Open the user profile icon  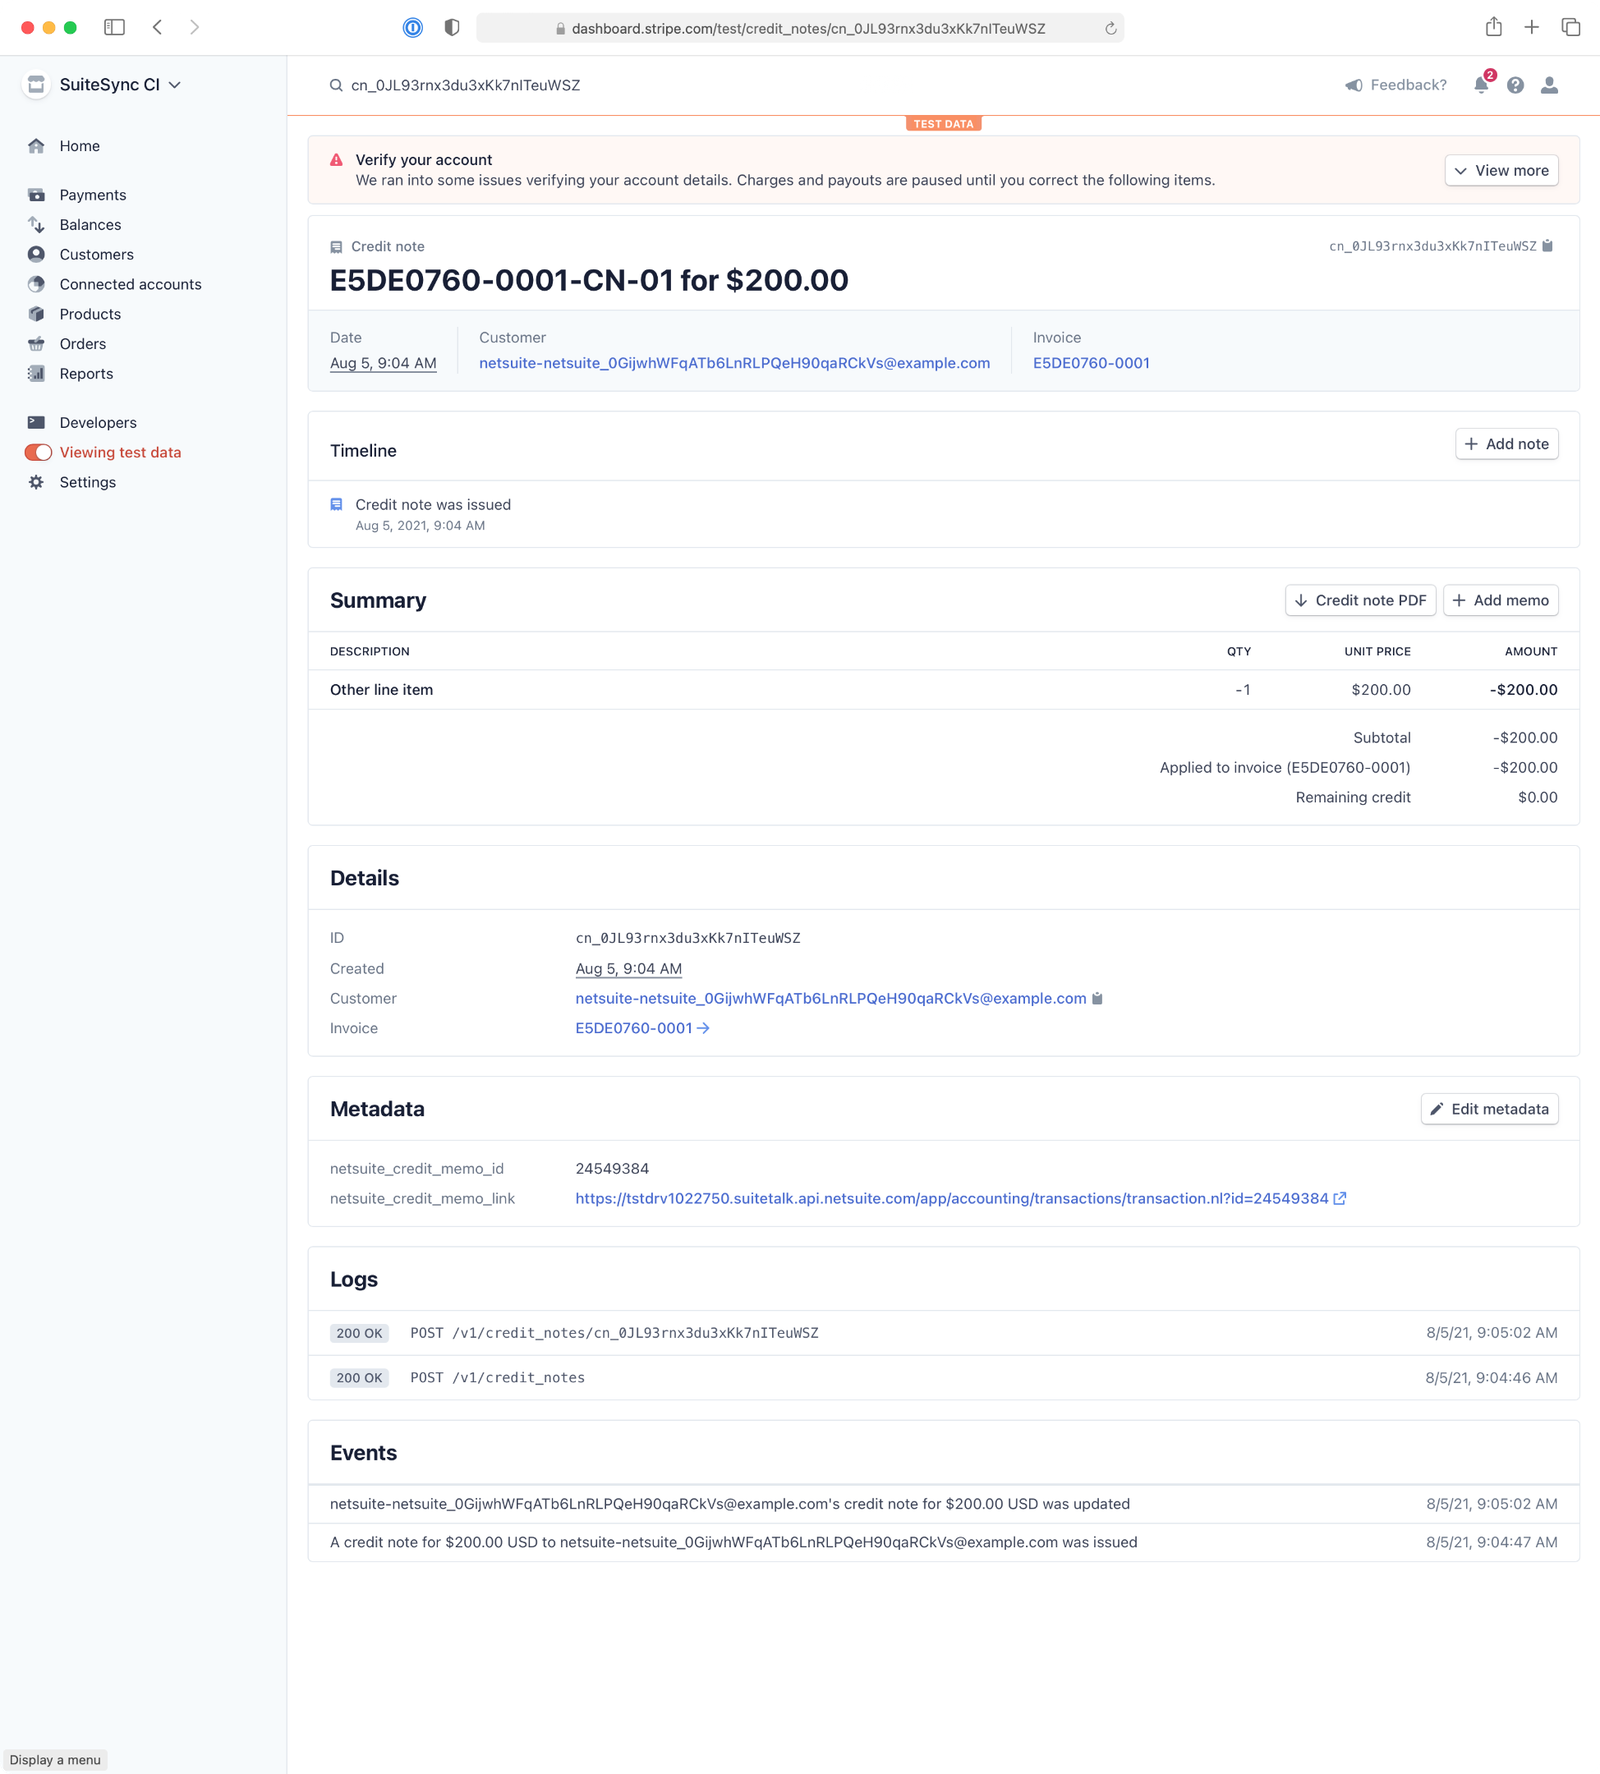(x=1549, y=85)
